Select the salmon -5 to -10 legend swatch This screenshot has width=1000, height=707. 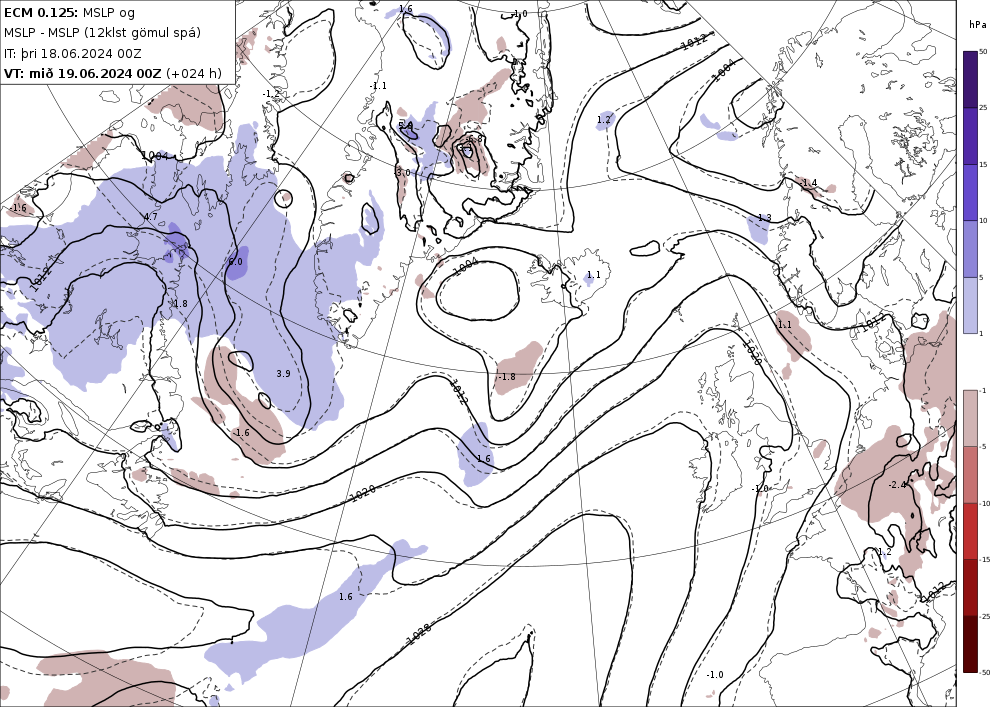click(x=970, y=474)
